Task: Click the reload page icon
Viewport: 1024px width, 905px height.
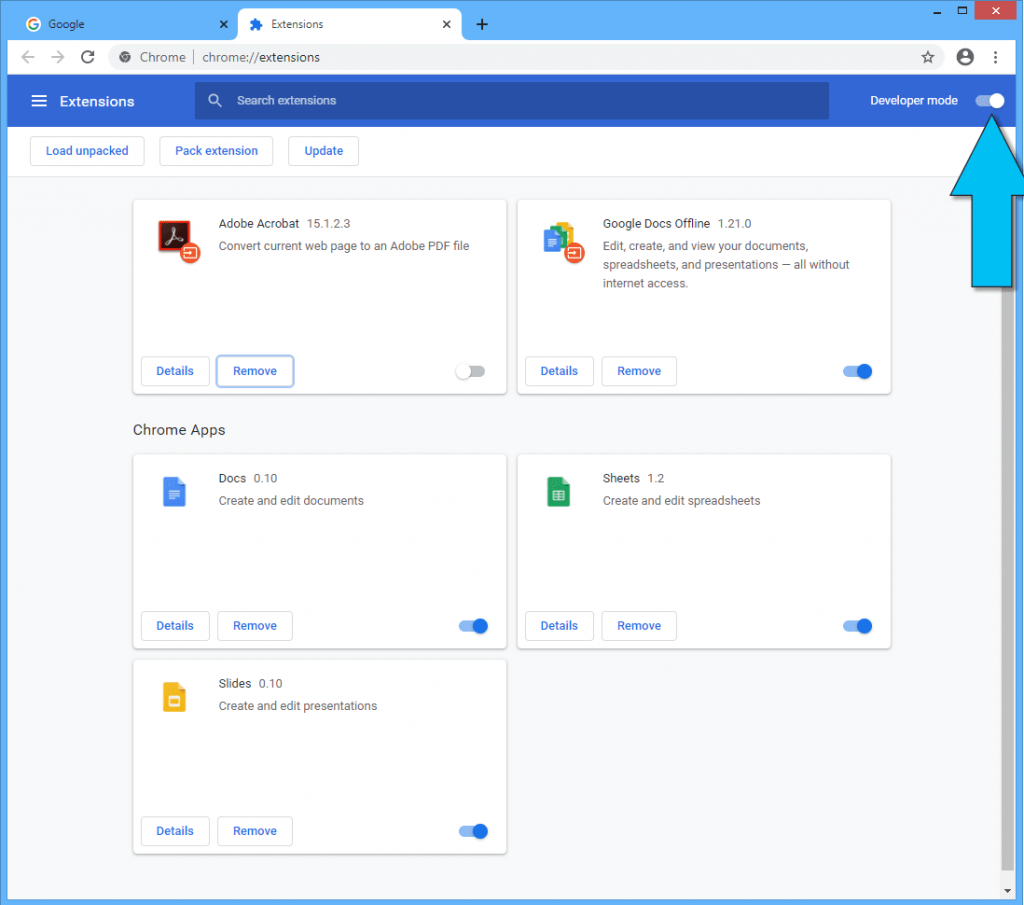Action: pyautogui.click(x=88, y=57)
